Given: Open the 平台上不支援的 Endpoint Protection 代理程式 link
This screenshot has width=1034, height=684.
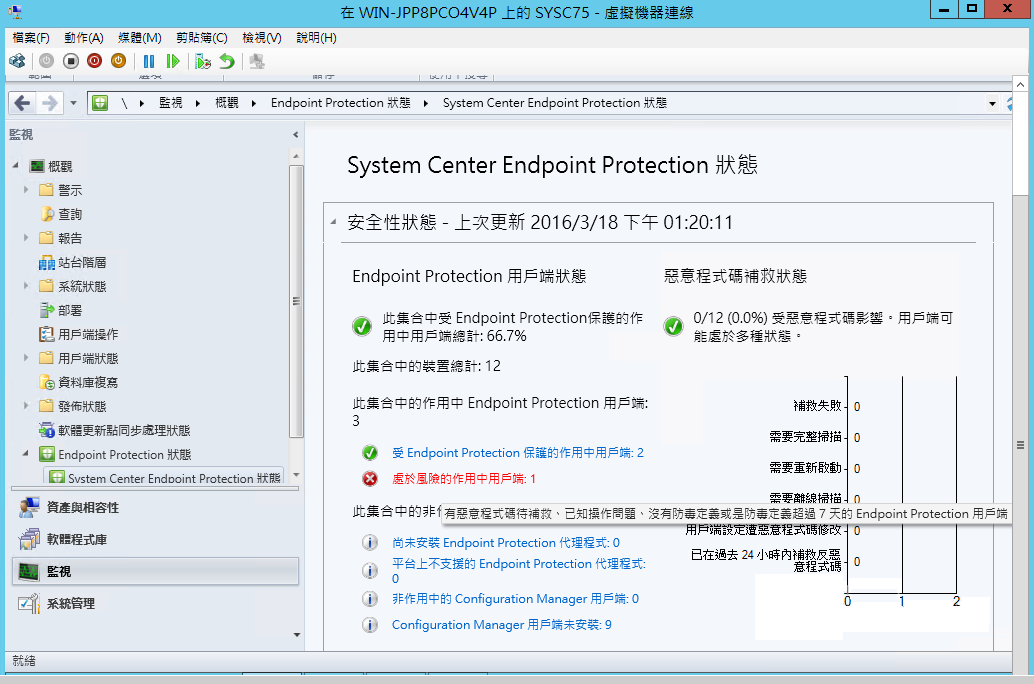Looking at the screenshot, I should pos(519,571).
